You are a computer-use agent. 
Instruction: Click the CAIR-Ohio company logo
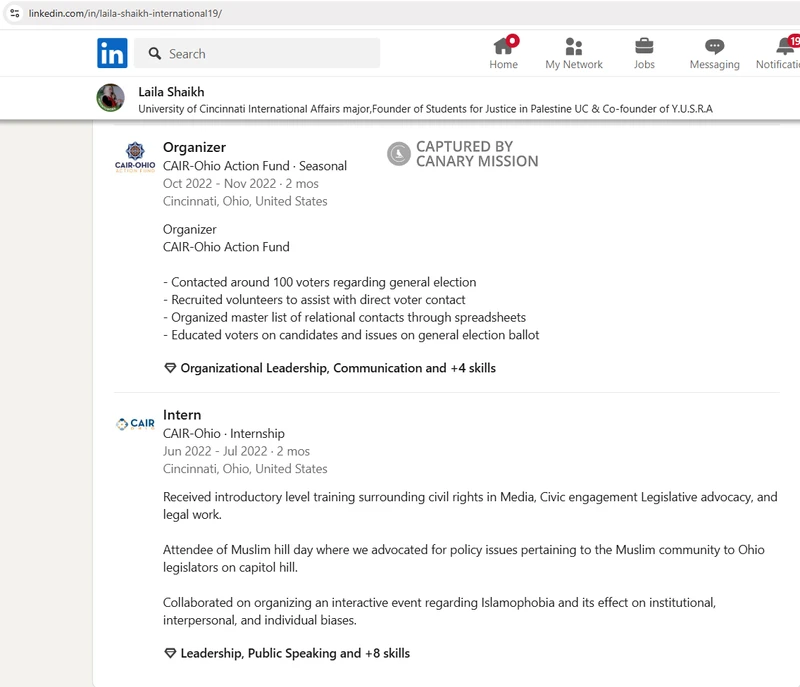pyautogui.click(x=135, y=424)
